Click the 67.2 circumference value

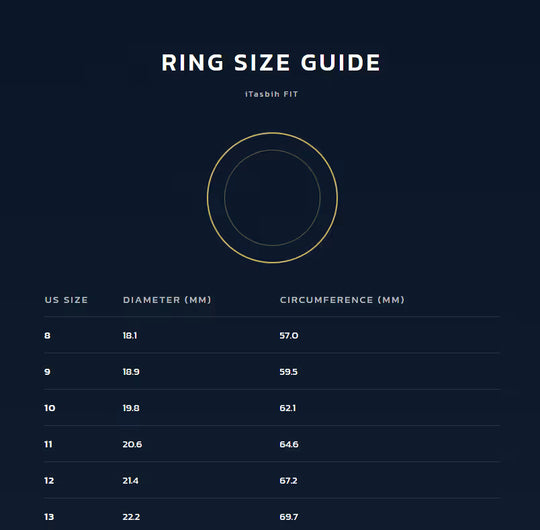(x=288, y=480)
